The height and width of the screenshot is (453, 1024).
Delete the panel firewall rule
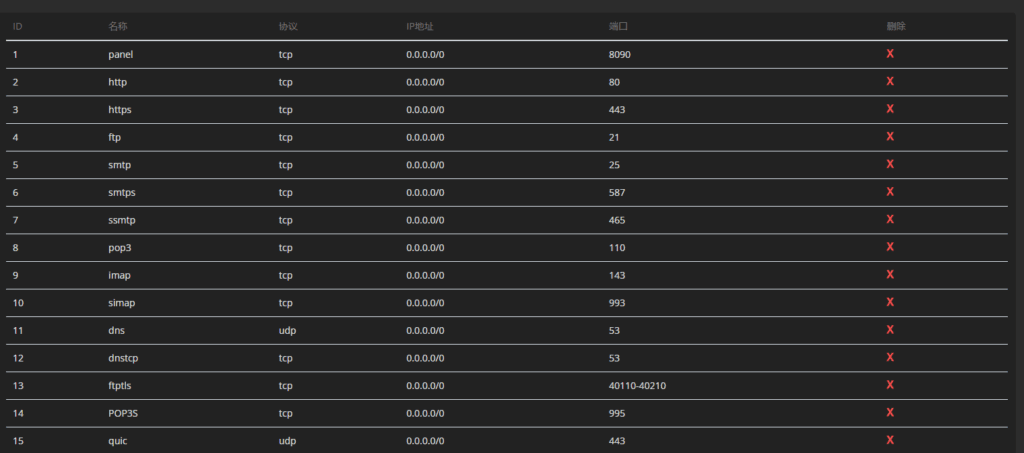[x=890, y=54]
